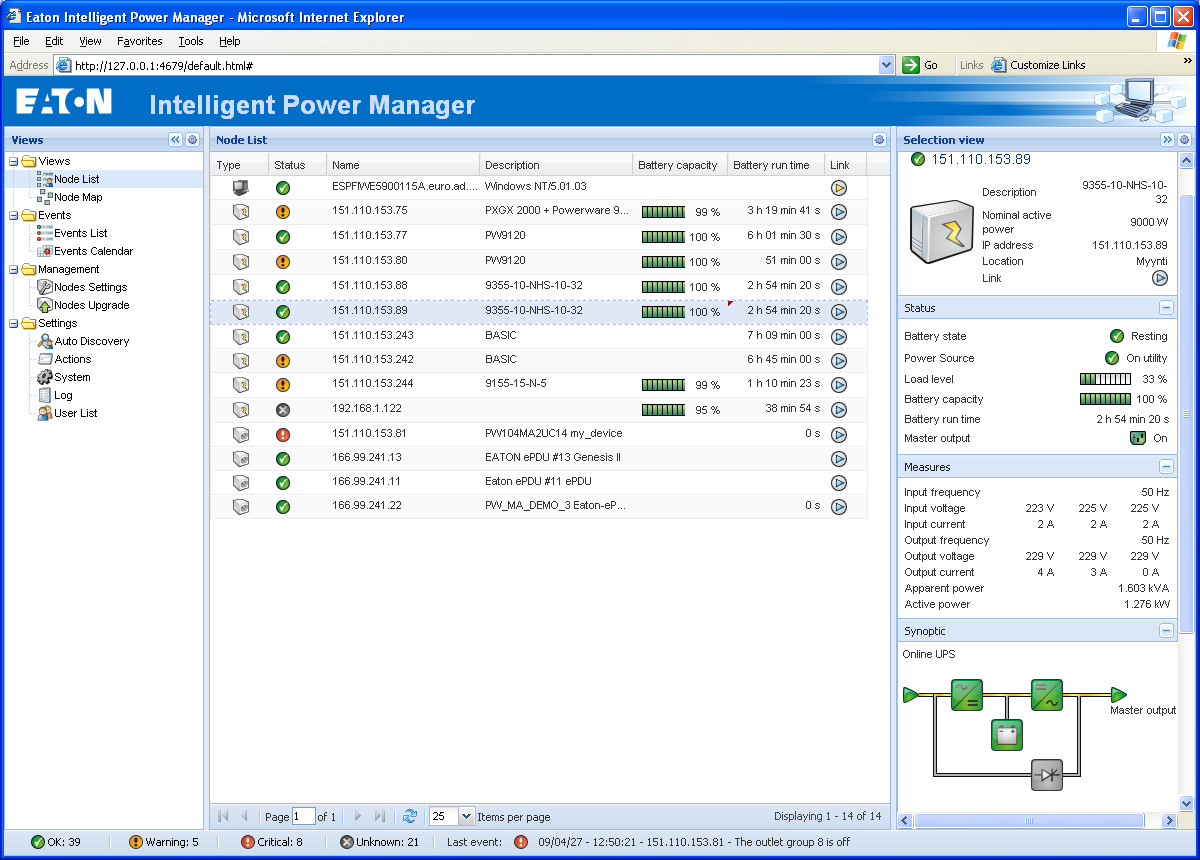Viewport: 1200px width, 860px height.
Task: Open link for node 151.110.153.77
Action: (x=839, y=237)
